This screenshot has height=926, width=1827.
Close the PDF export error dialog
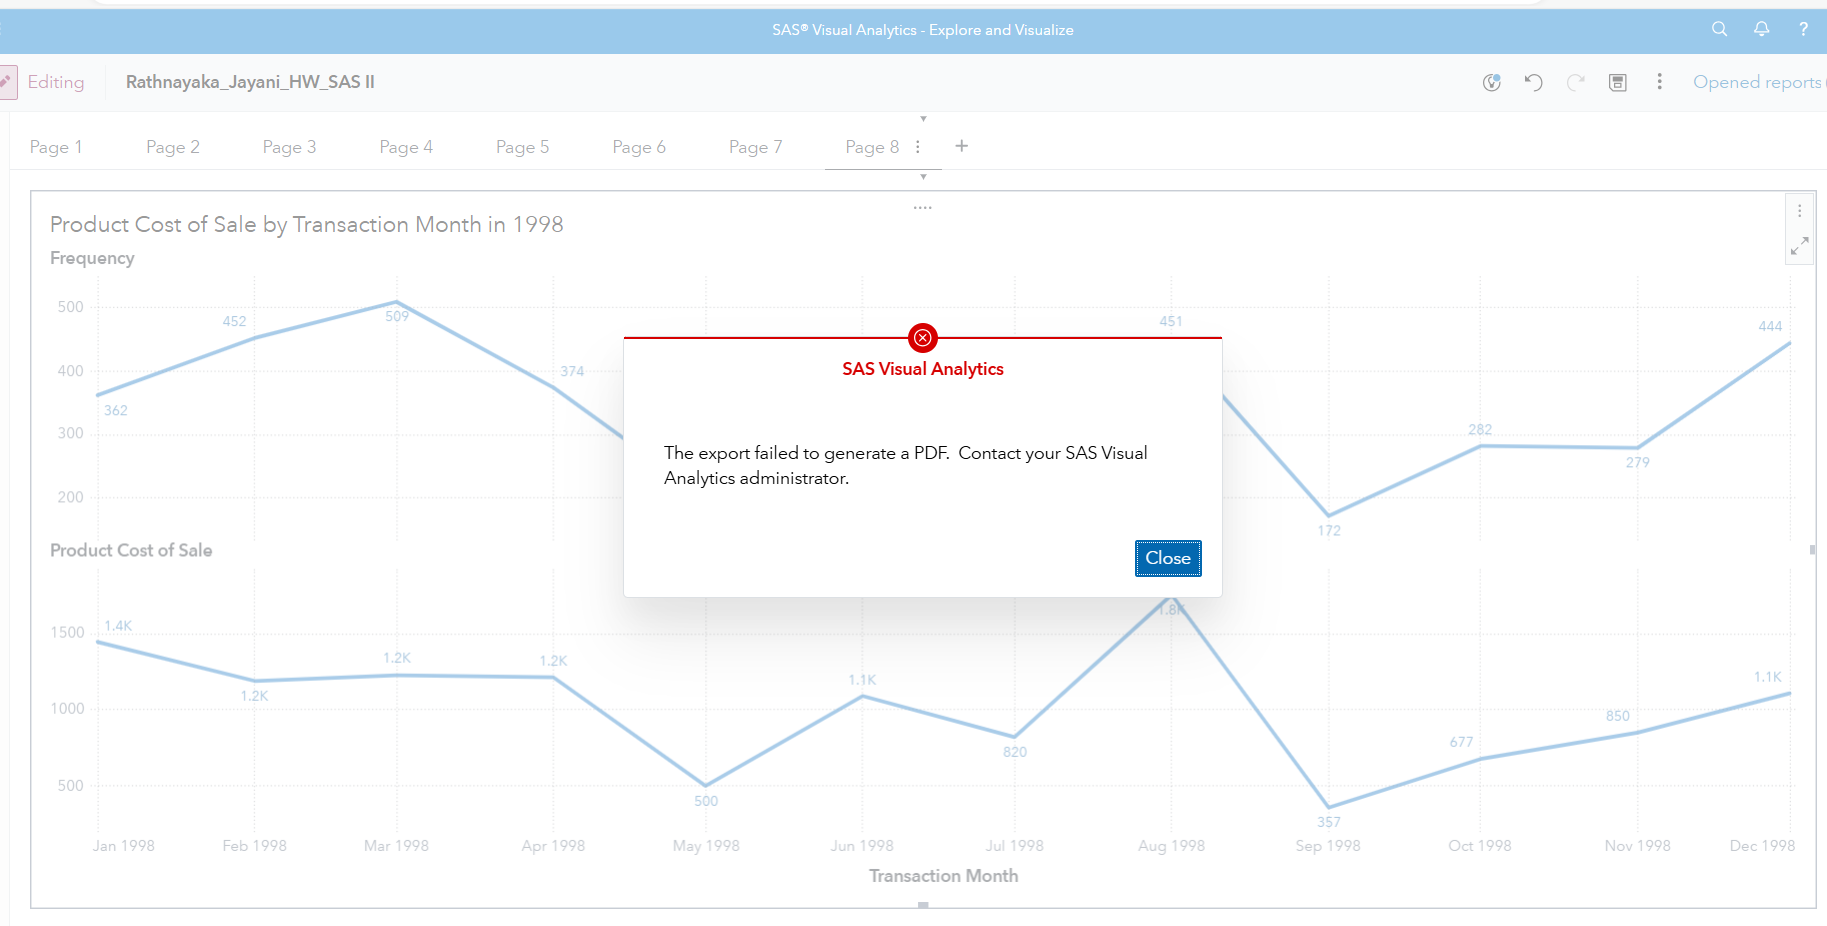[x=1168, y=558]
